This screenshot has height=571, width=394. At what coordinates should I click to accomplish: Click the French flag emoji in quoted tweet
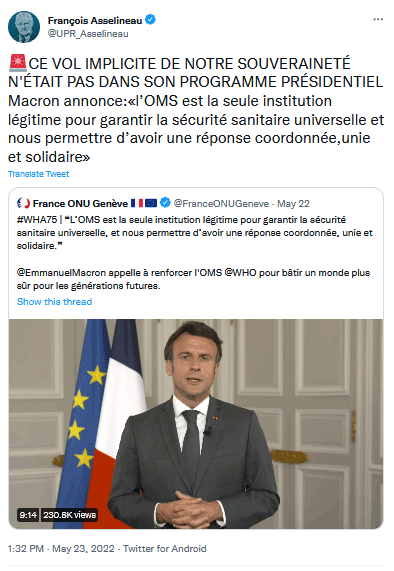[137, 203]
